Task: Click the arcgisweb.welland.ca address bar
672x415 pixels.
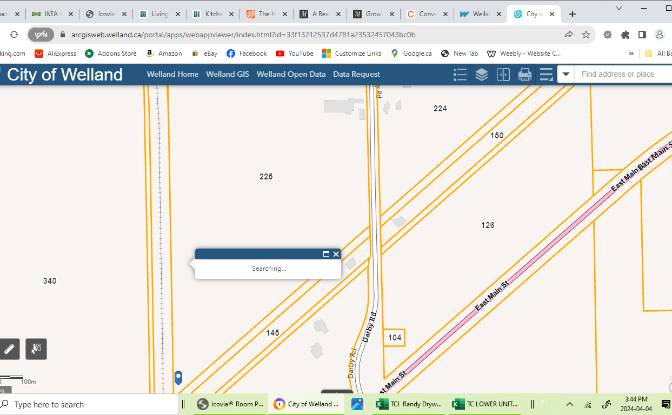Action: (x=243, y=35)
